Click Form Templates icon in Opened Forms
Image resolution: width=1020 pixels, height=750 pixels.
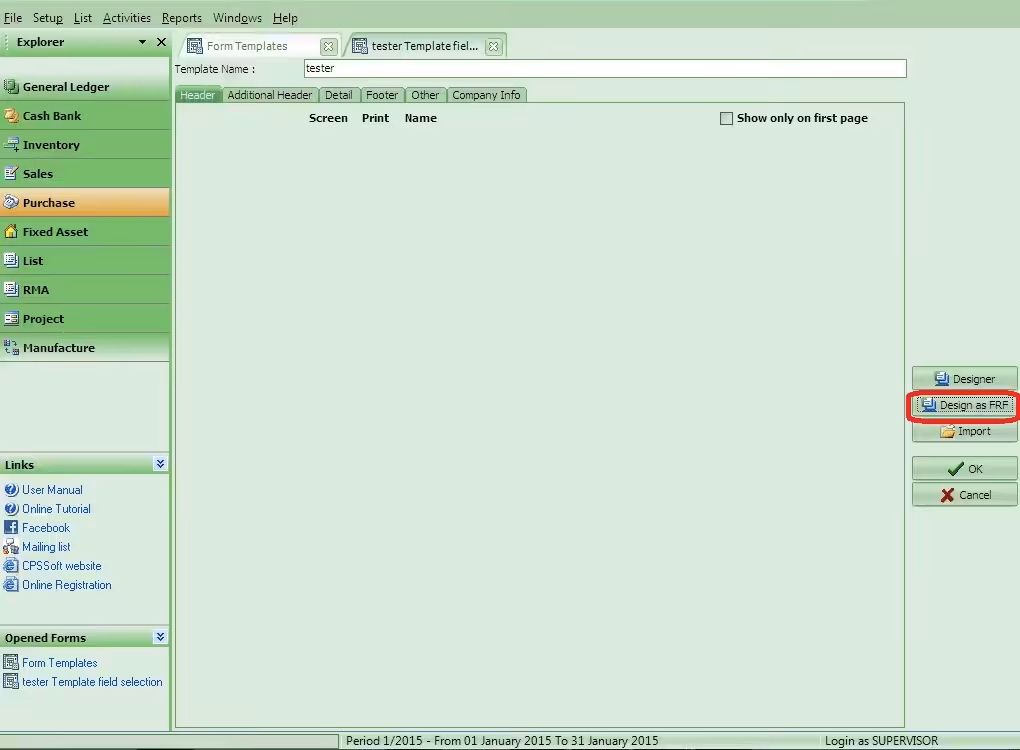tap(11, 663)
